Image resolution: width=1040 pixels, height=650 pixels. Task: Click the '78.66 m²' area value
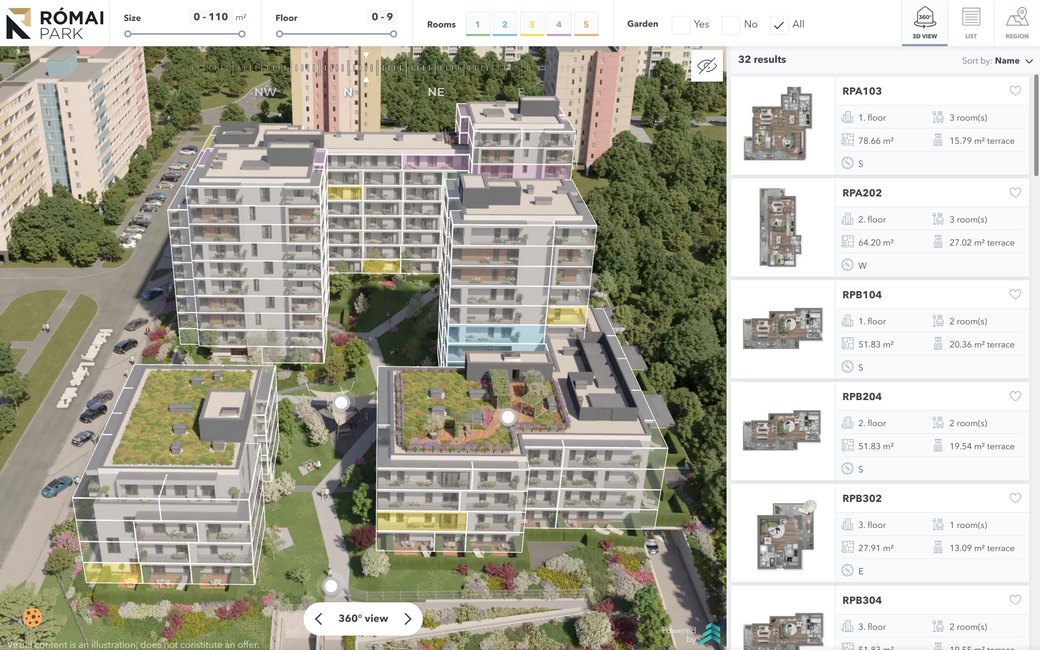point(876,141)
